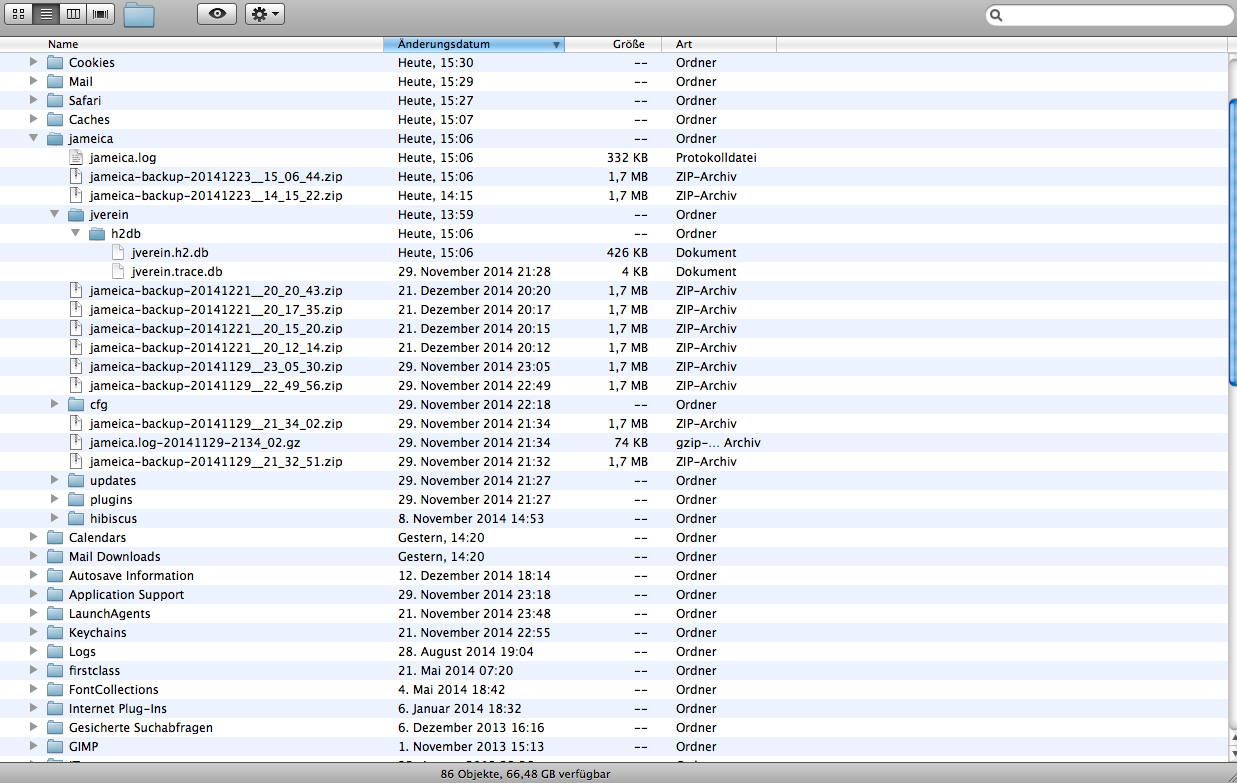The image size is (1237, 783).
Task: Expand the cfg folder
Action: coord(55,404)
